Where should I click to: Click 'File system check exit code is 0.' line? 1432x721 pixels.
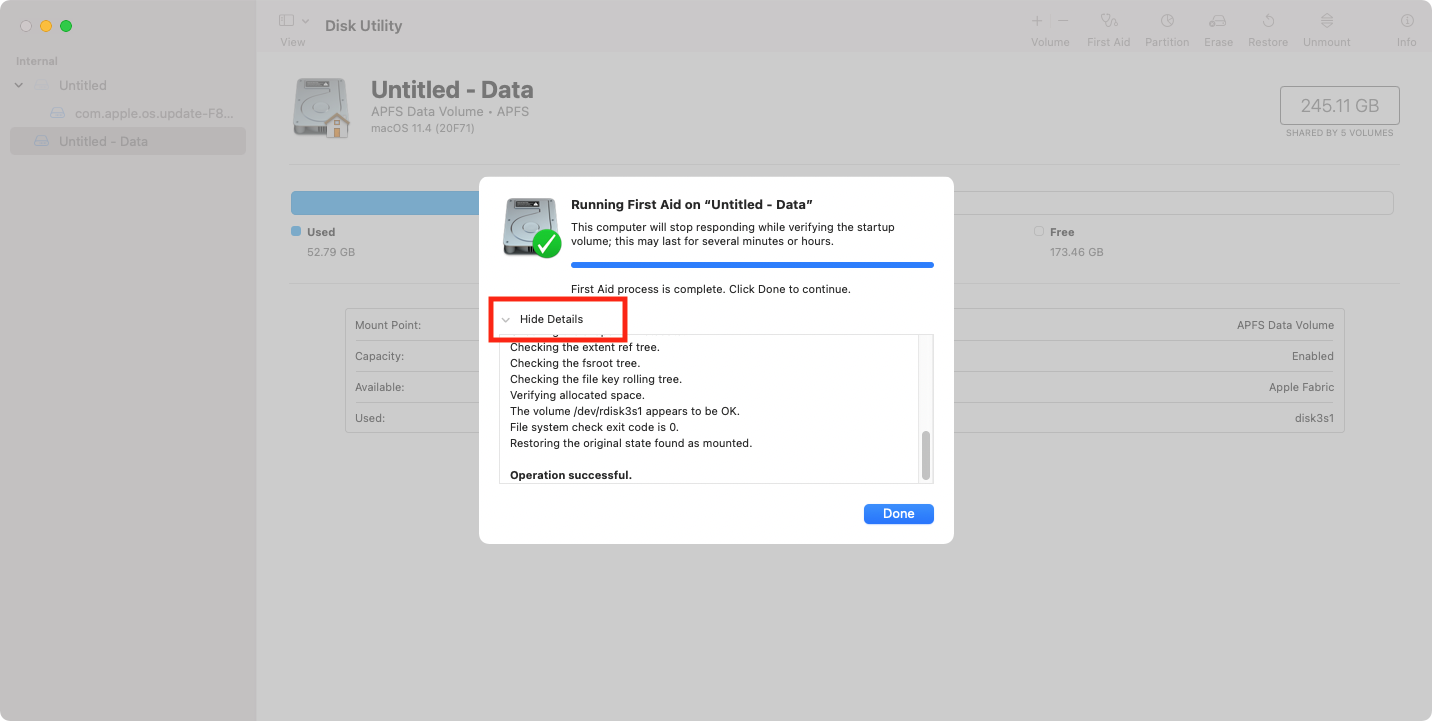(x=594, y=427)
